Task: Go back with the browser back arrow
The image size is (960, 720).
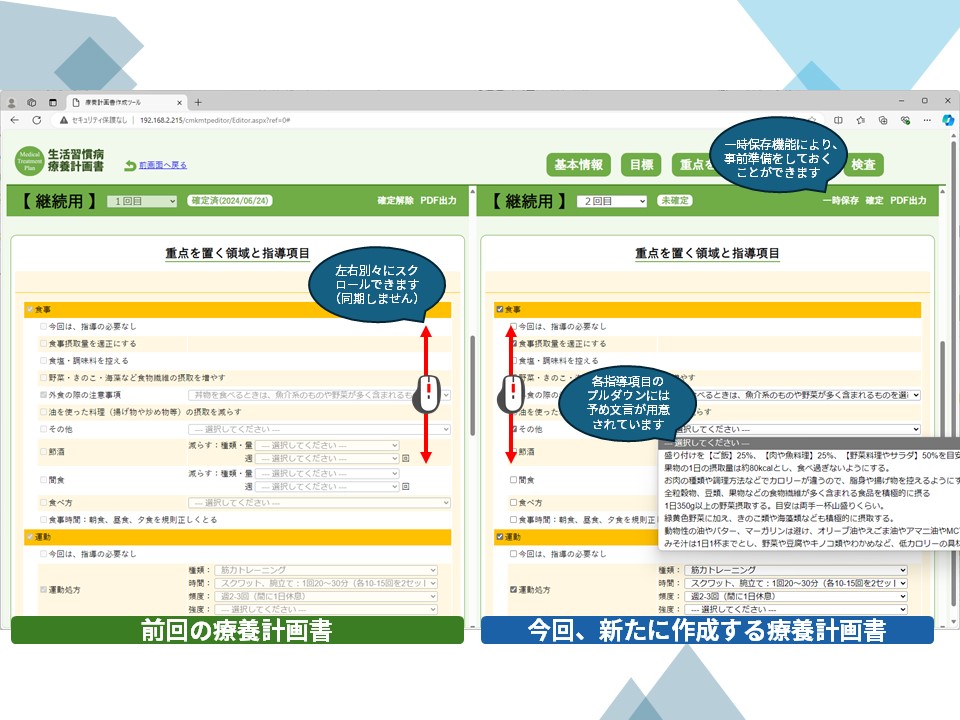Action: [15, 120]
